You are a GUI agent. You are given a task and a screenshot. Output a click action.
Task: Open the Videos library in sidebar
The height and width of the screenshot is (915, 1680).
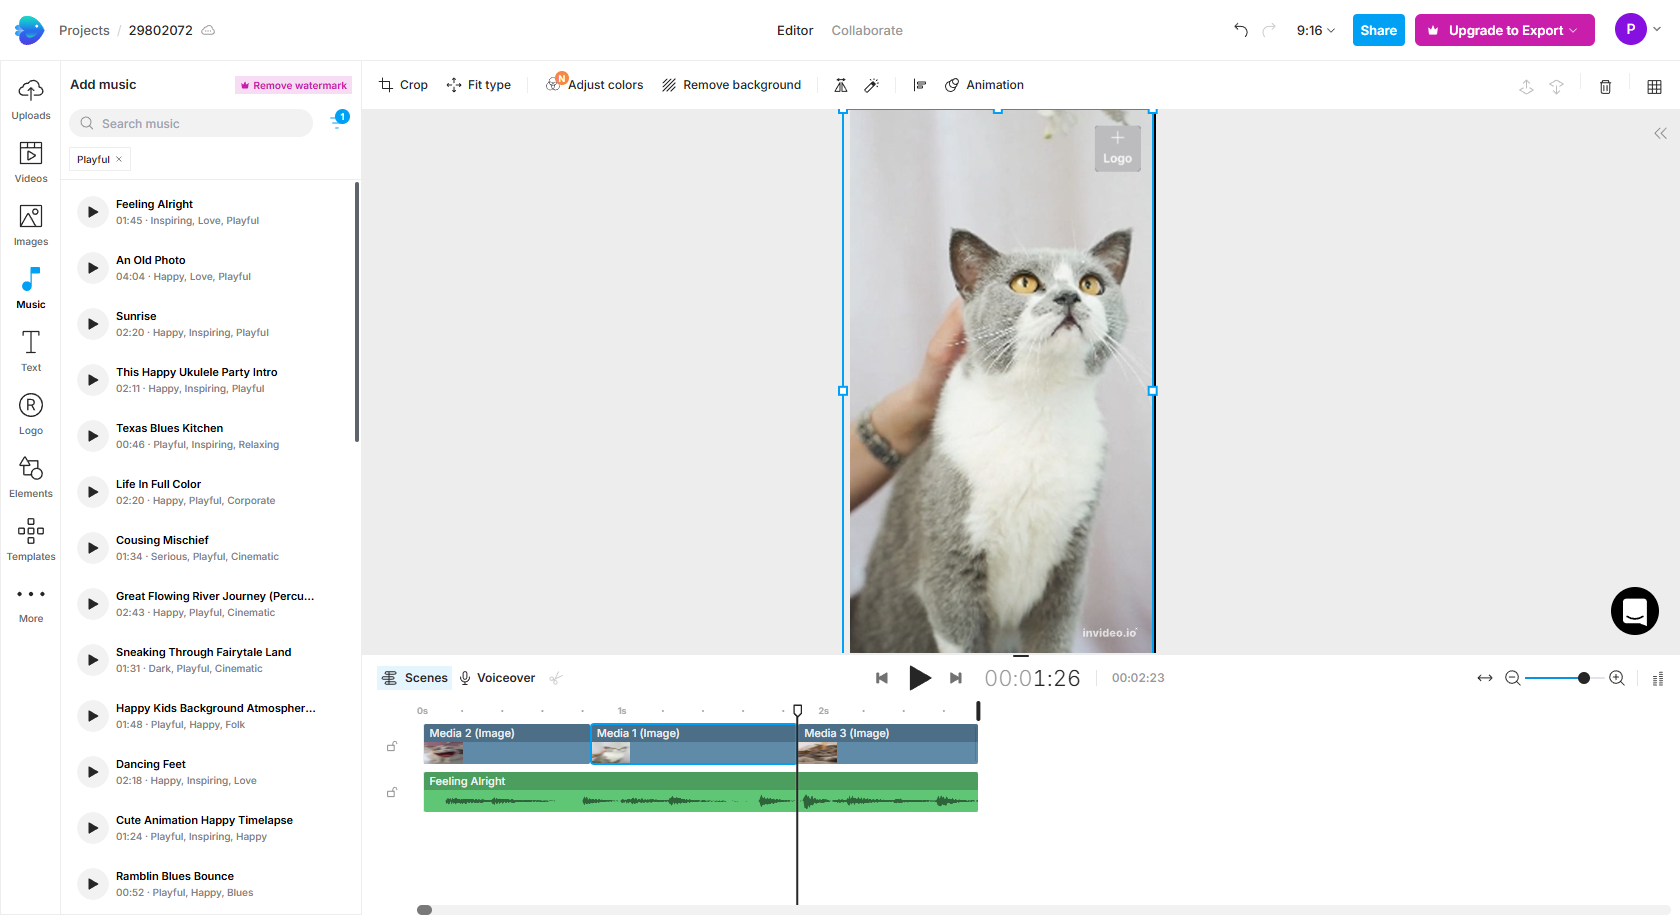pyautogui.click(x=31, y=163)
